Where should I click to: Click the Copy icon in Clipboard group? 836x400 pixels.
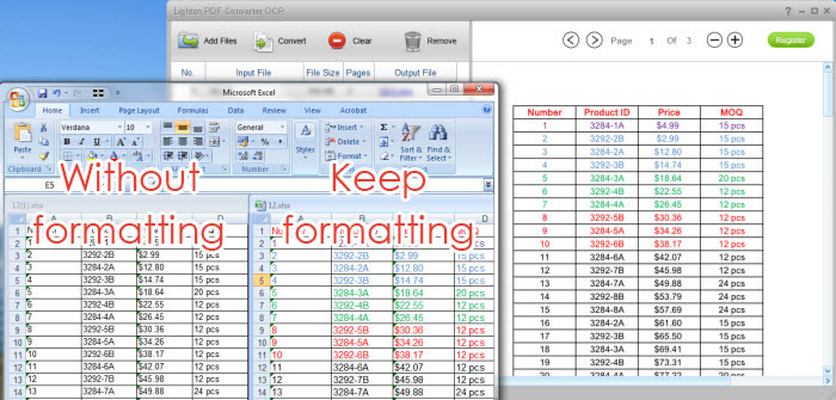44,141
